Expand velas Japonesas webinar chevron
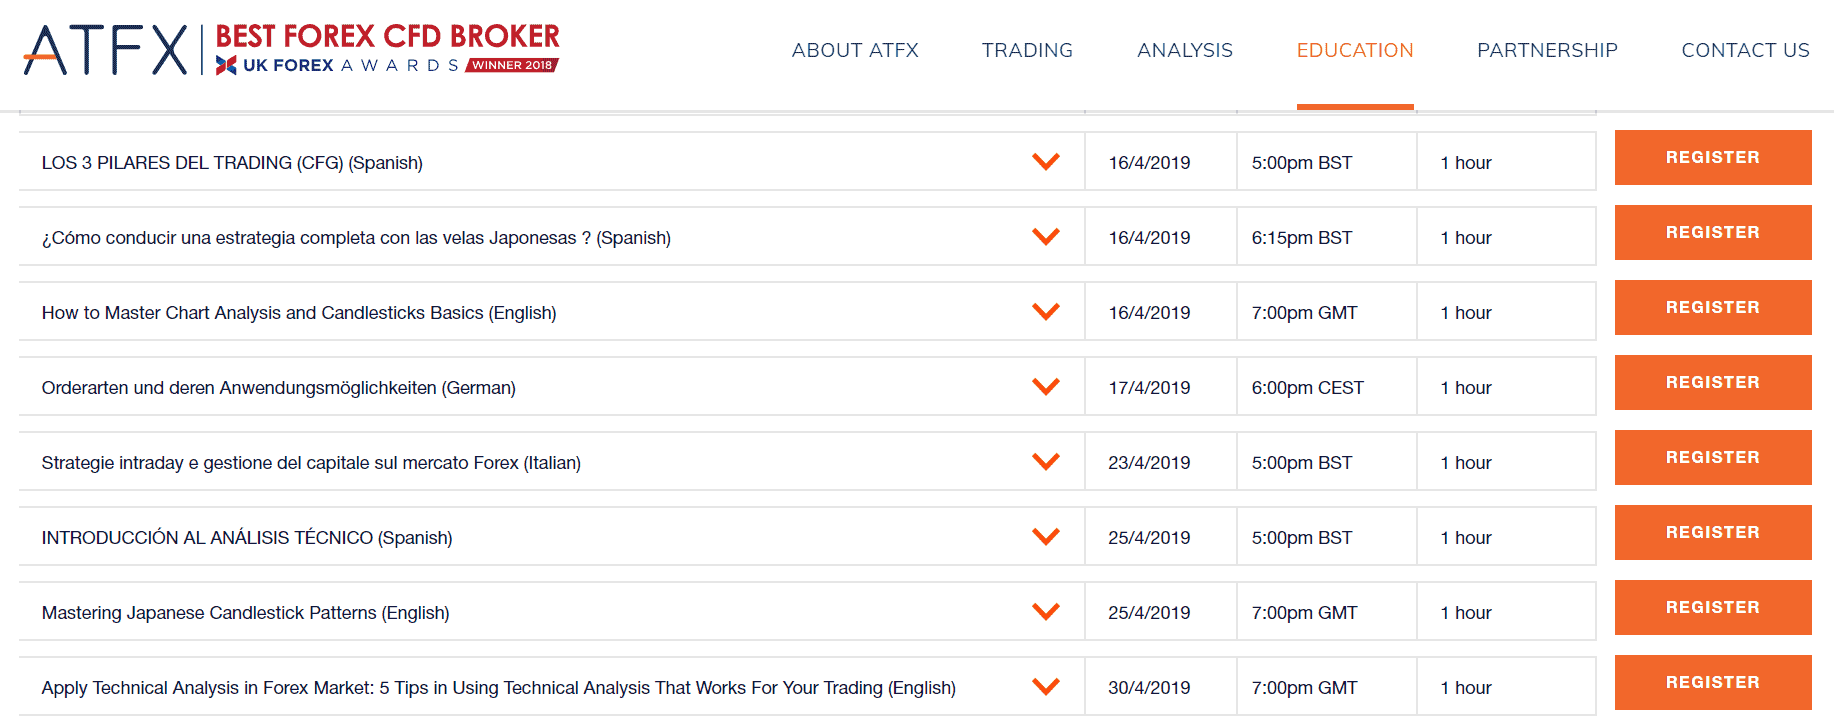This screenshot has height=727, width=1834. (1046, 237)
